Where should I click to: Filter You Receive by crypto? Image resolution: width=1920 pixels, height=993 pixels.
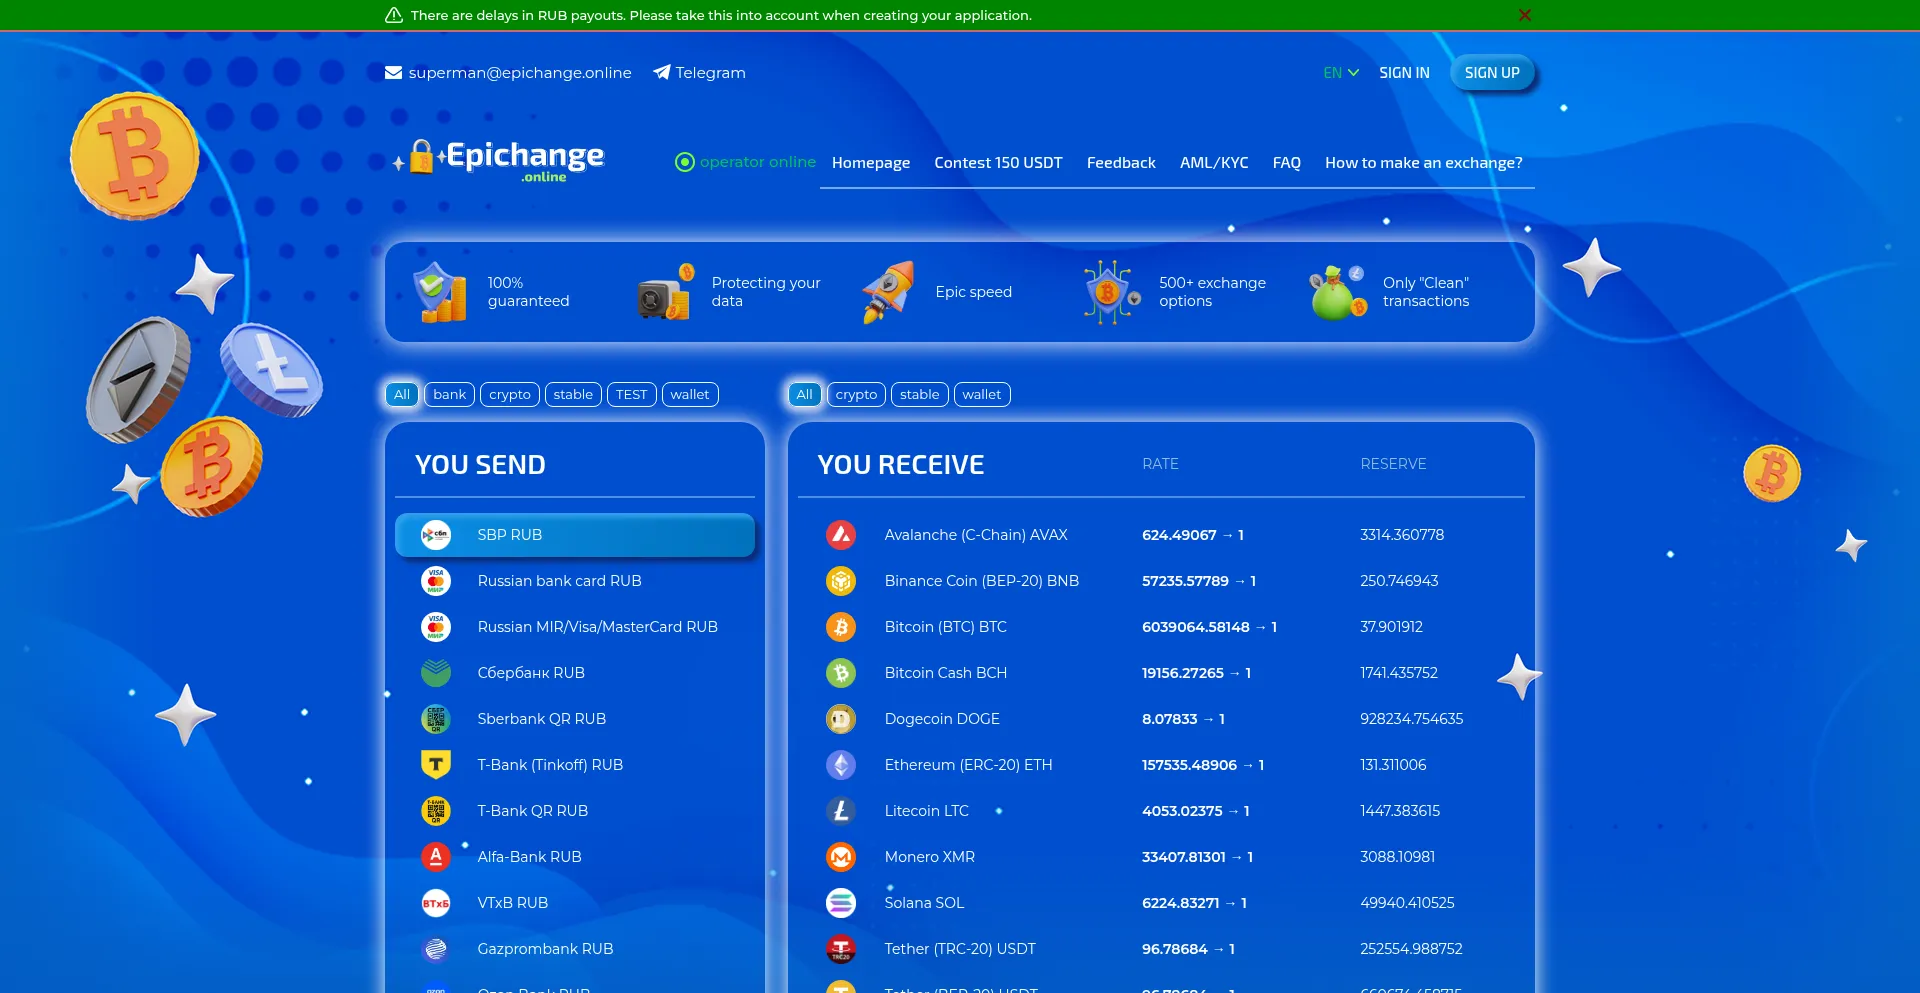[x=856, y=395]
